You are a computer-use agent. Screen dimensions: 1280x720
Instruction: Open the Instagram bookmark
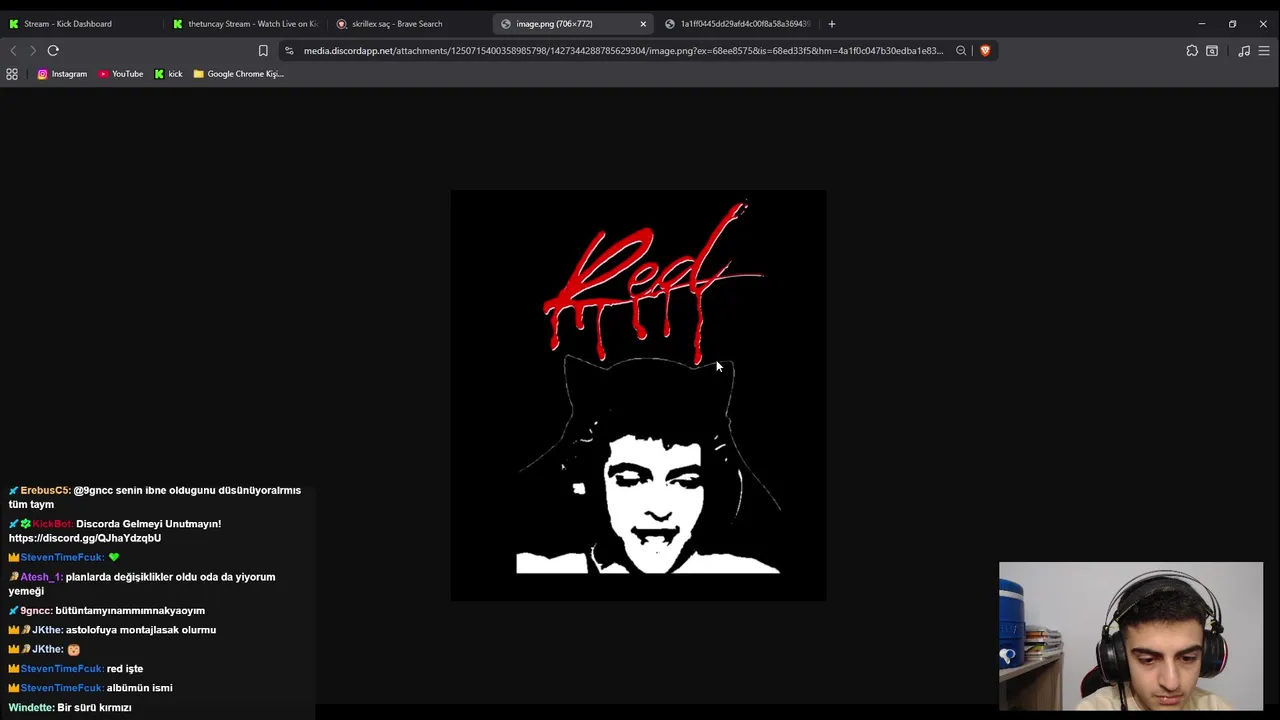pyautogui.click(x=62, y=74)
